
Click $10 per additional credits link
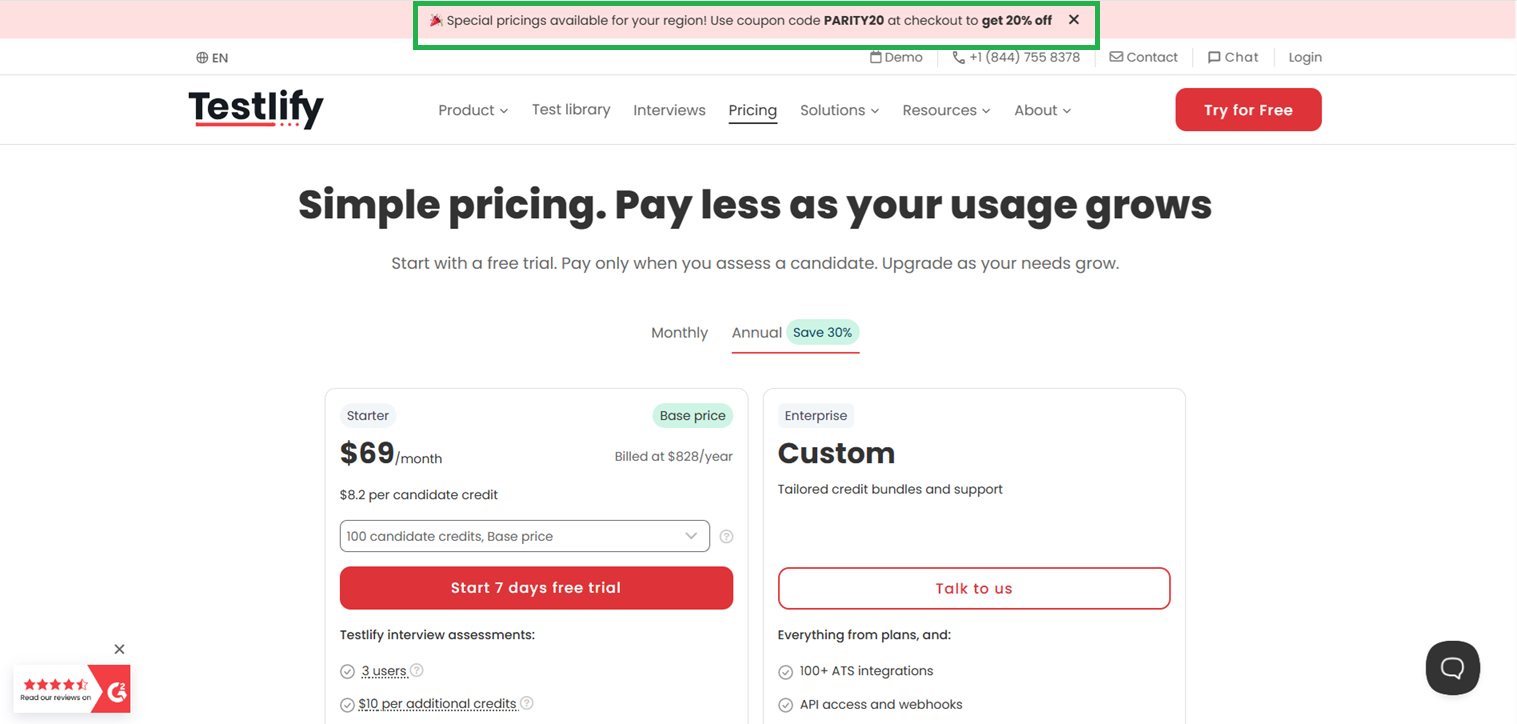pos(437,704)
